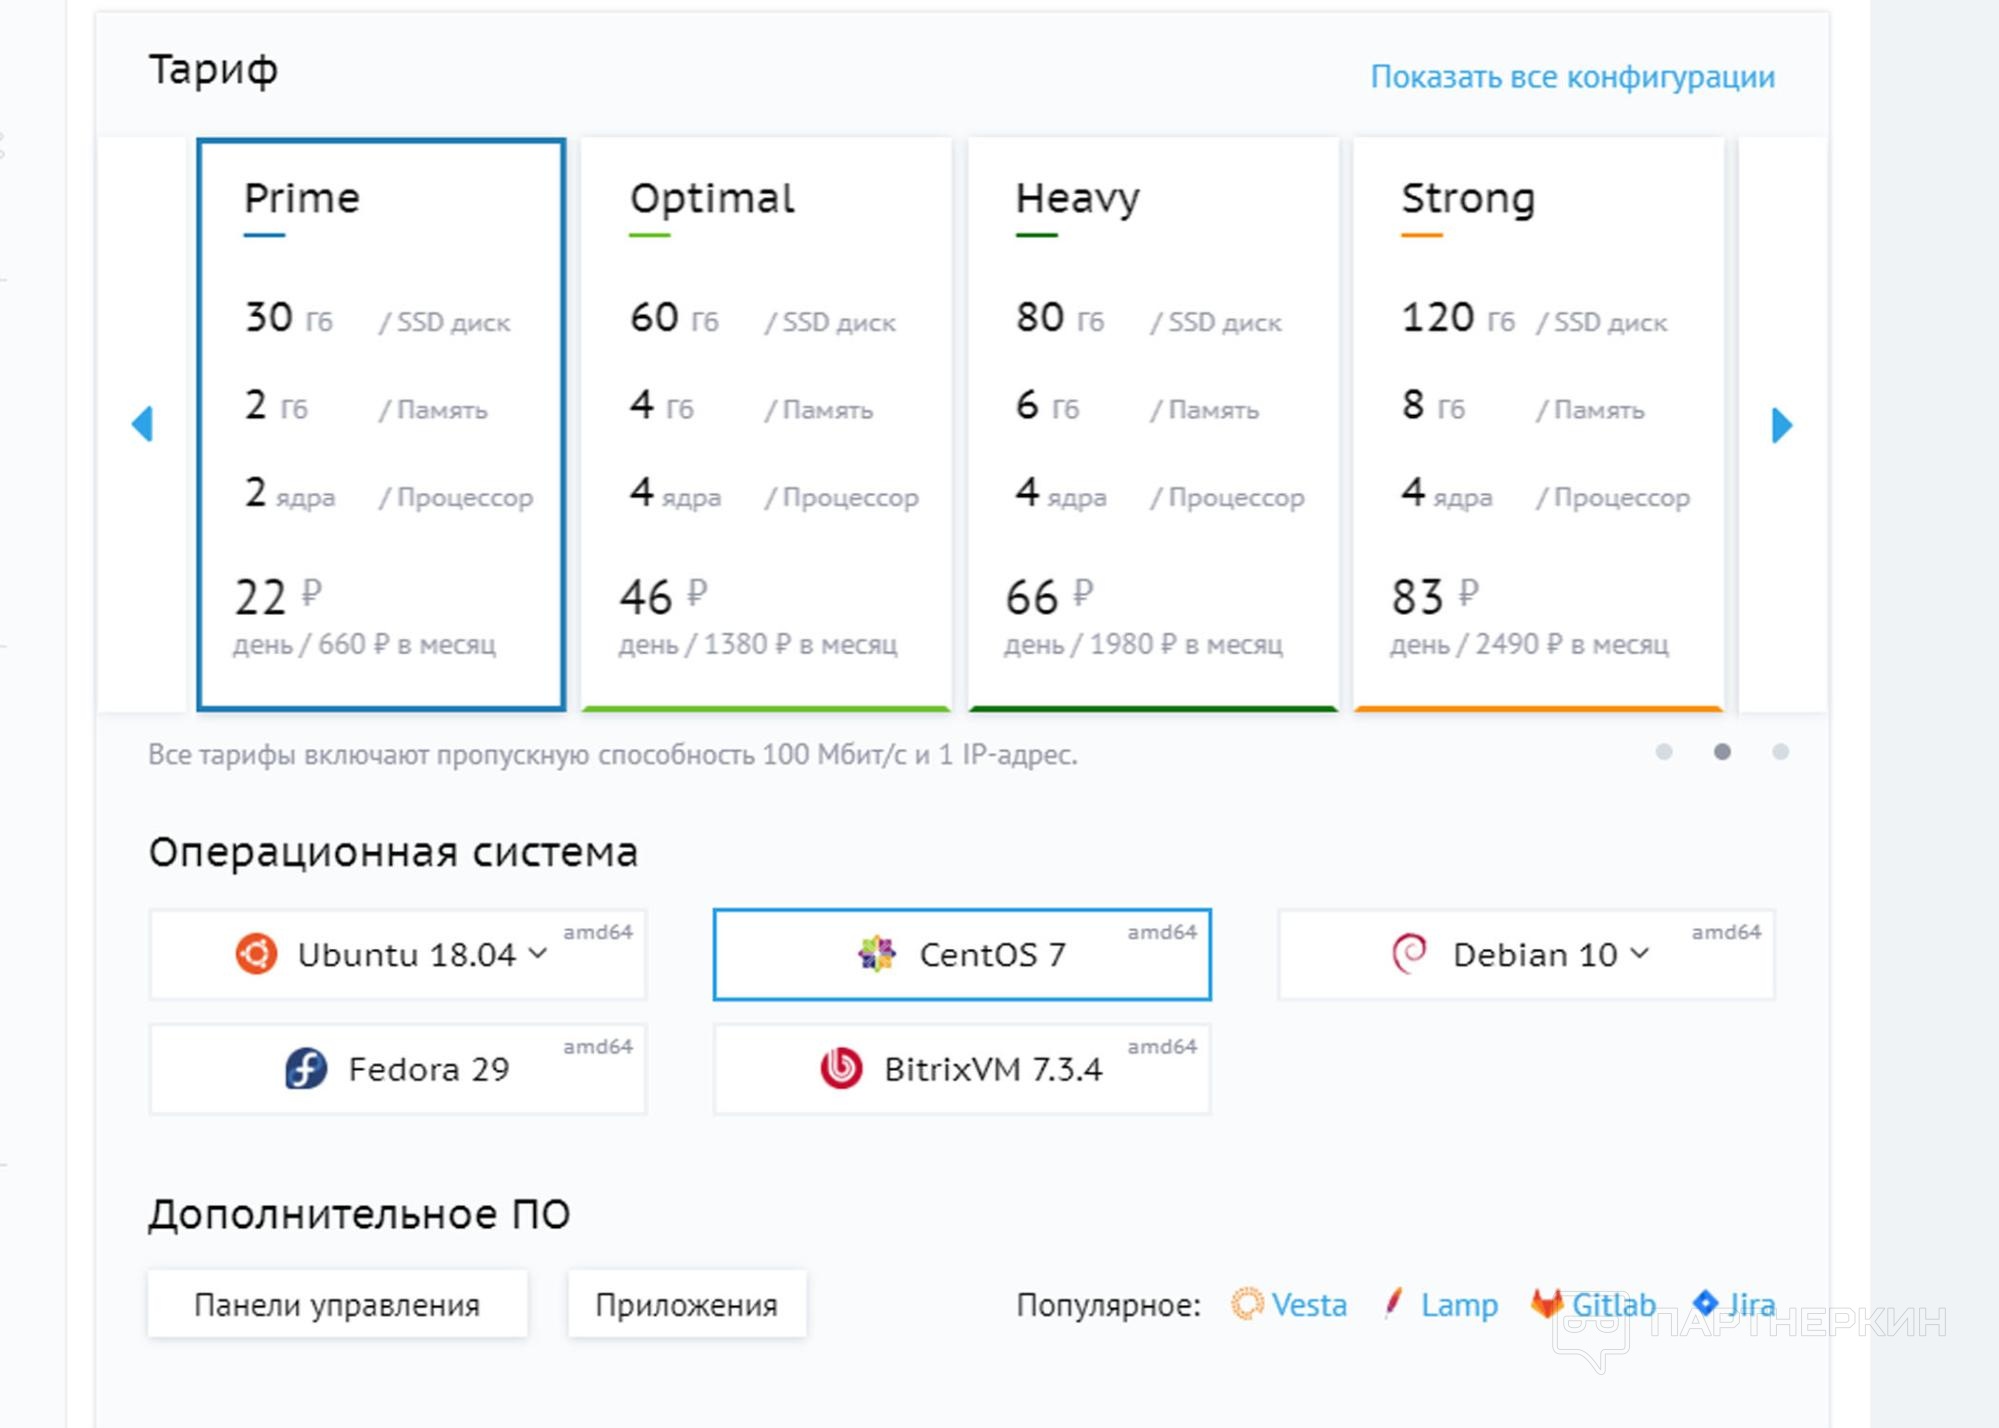The image size is (1999, 1428).
Task: Click Ubuntu 18.04 label text
Action: pos(407,955)
